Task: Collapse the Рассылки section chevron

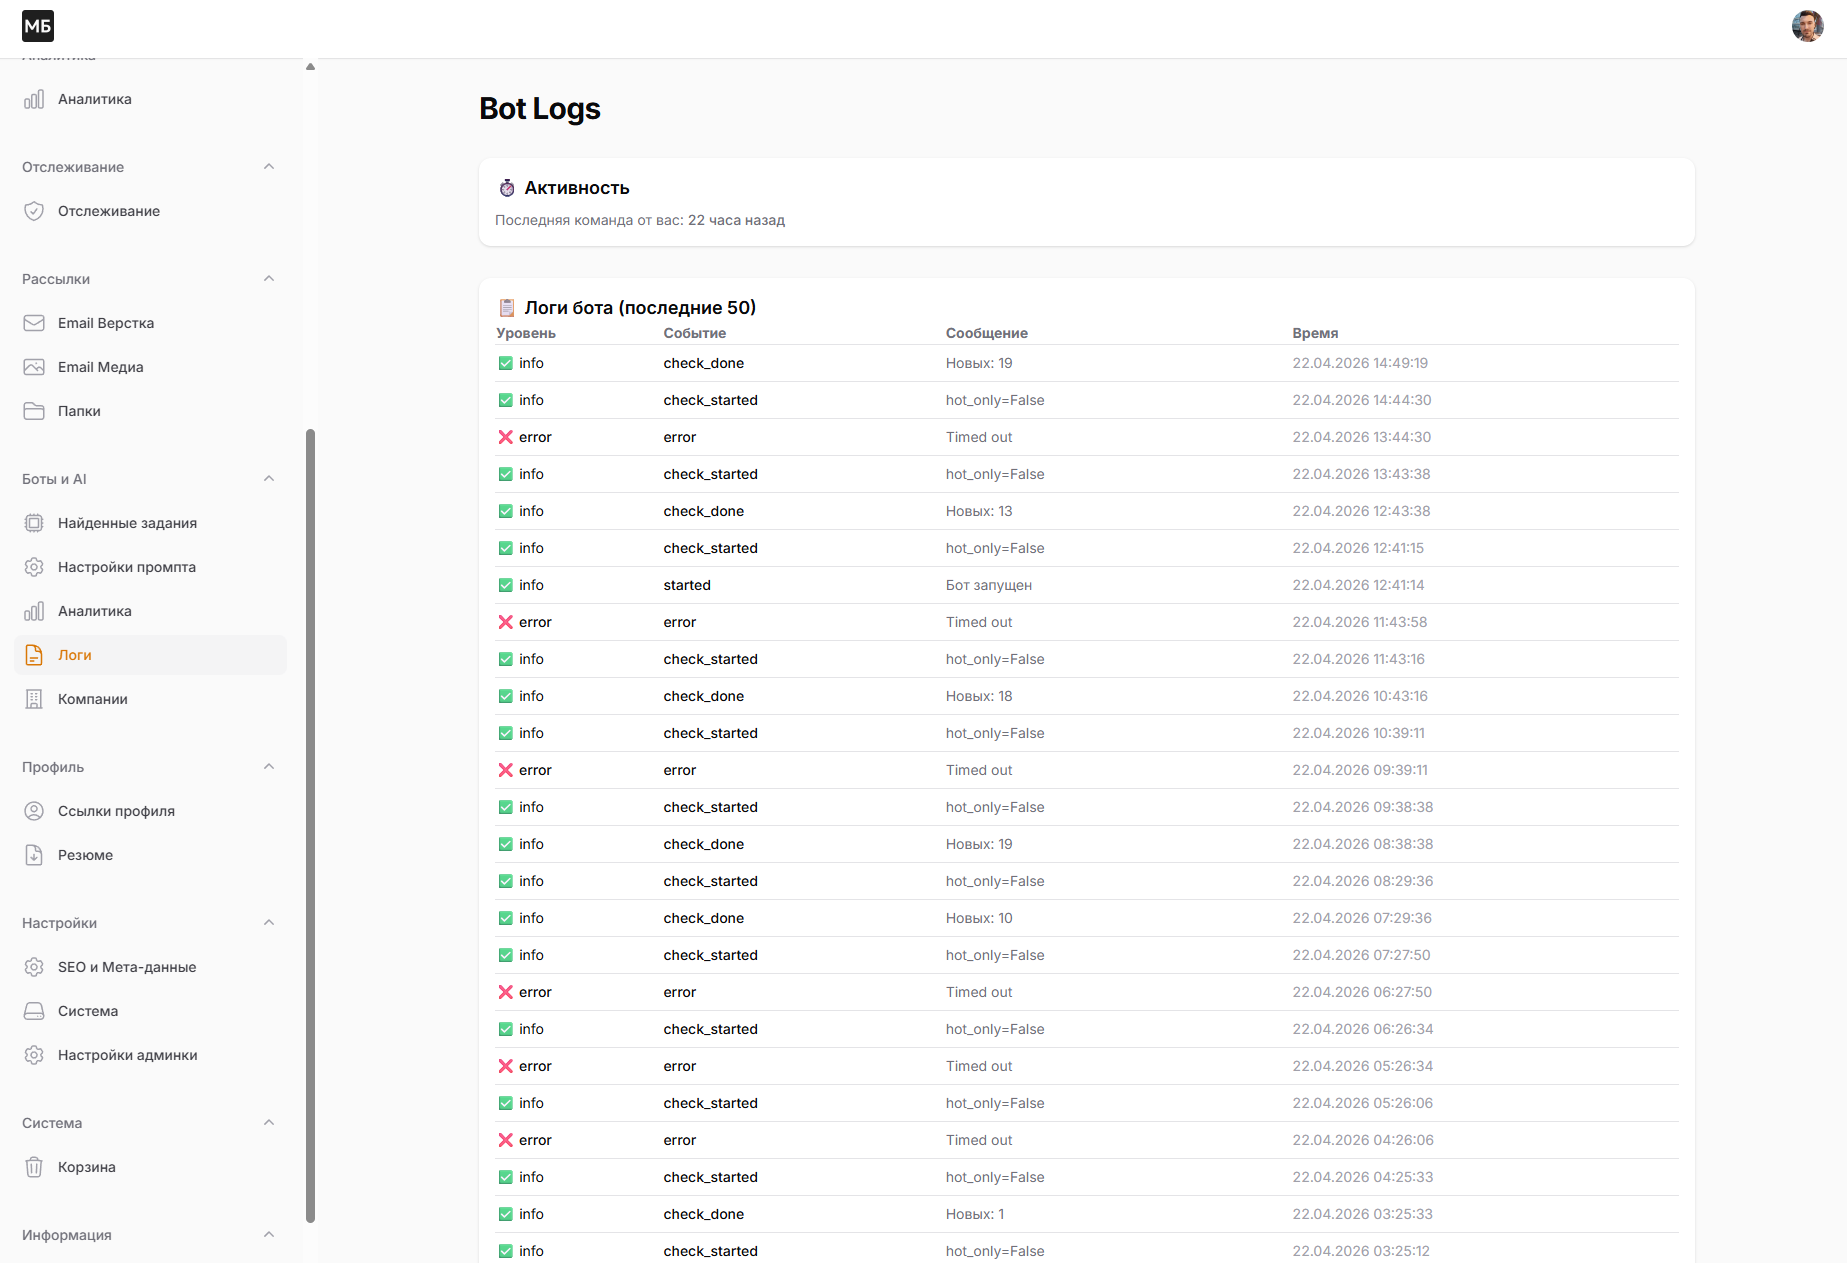Action: [x=269, y=279]
